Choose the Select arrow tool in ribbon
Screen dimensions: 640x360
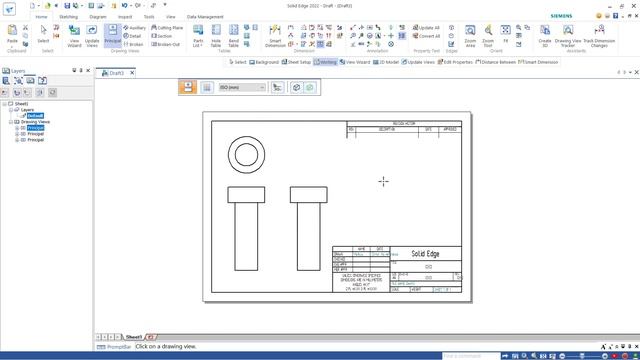43,33
